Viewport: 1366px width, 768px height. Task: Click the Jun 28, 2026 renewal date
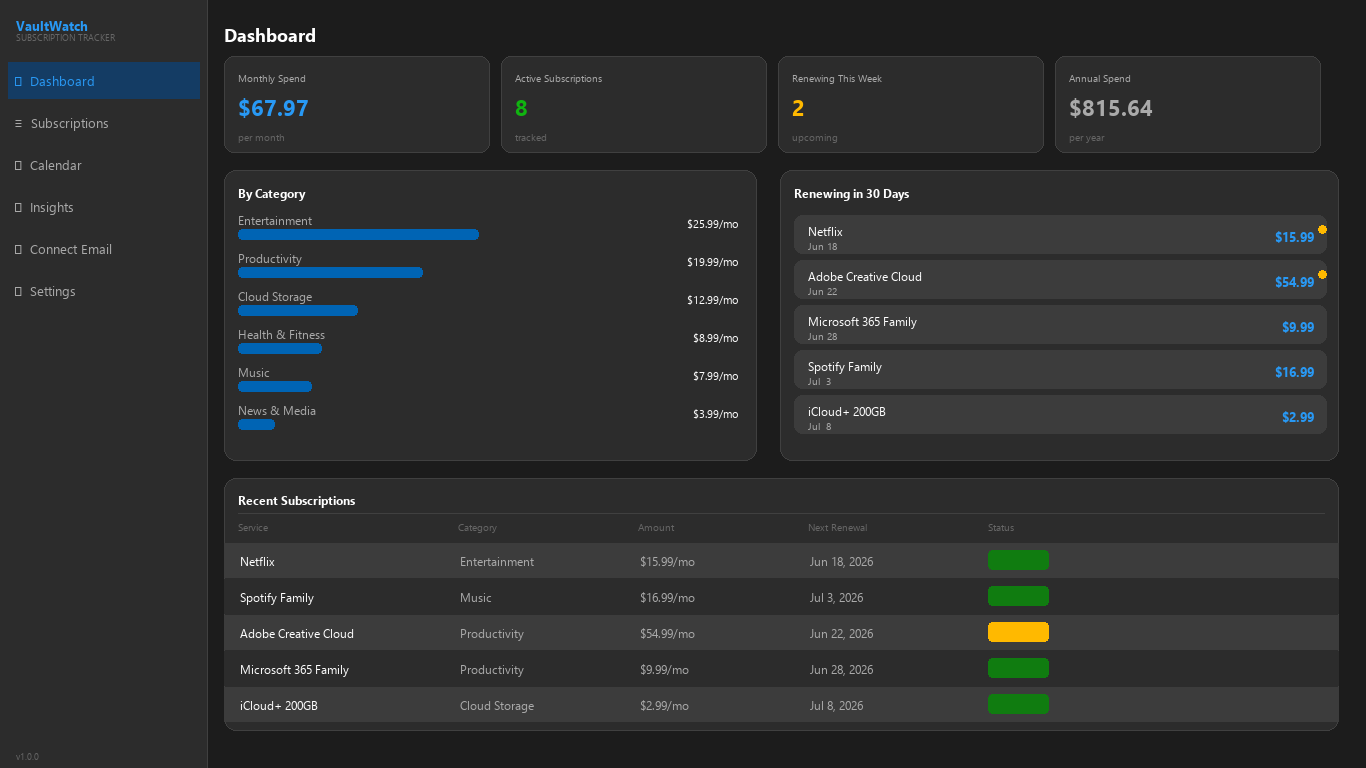pos(841,670)
